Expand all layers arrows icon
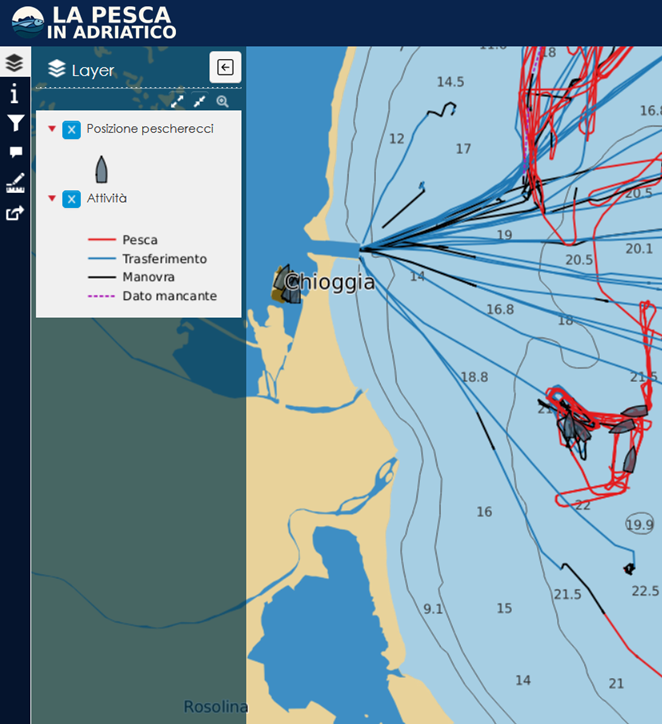Screen dimensions: 662x724 coord(177,102)
